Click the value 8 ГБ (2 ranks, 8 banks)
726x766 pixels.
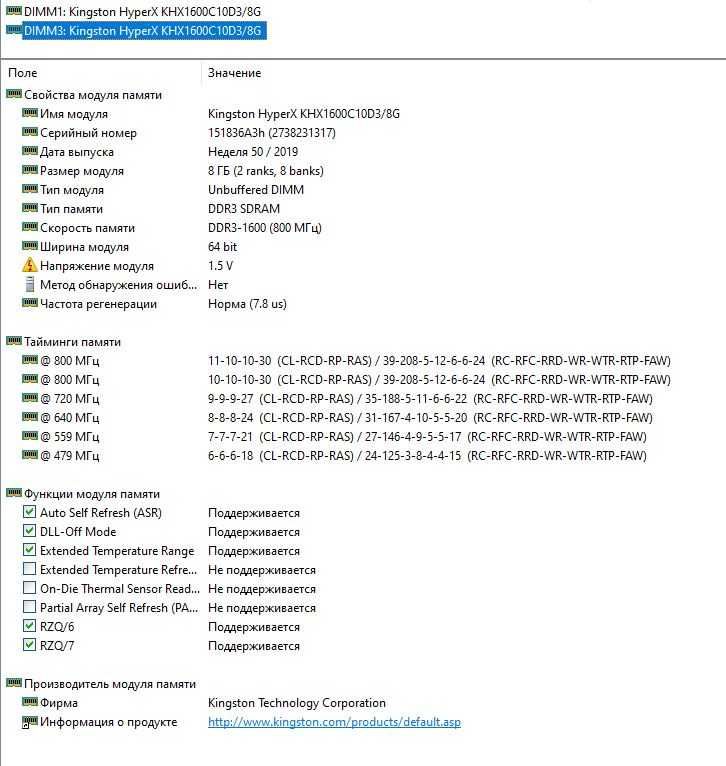coord(266,171)
